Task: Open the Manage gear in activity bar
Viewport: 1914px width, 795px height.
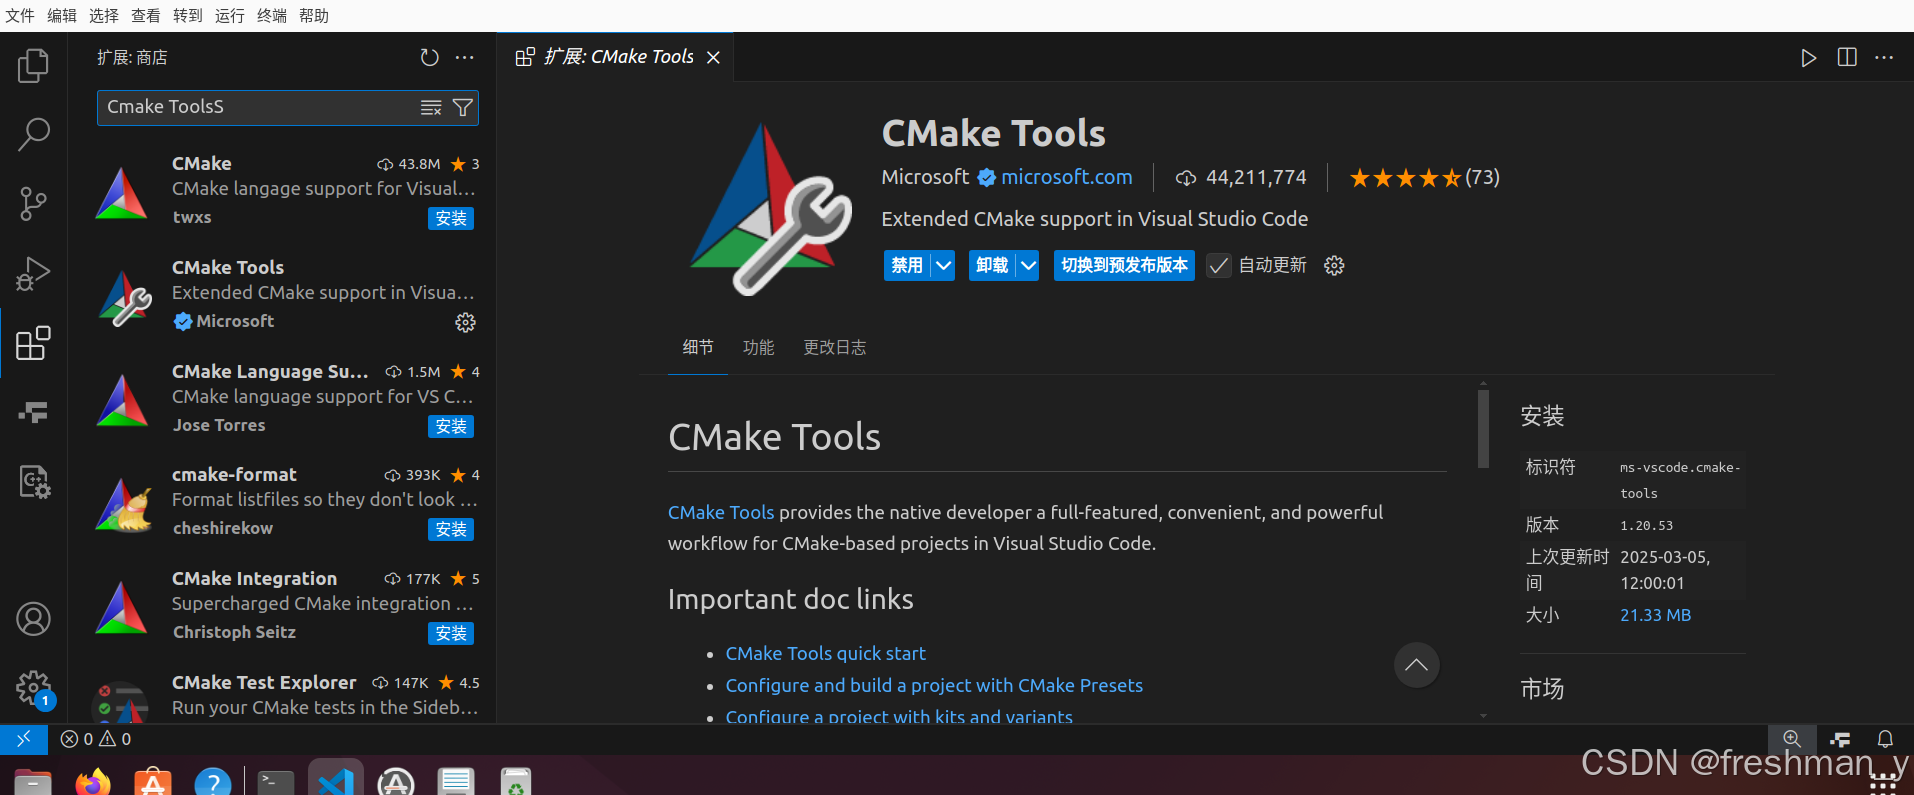Action: [x=33, y=688]
